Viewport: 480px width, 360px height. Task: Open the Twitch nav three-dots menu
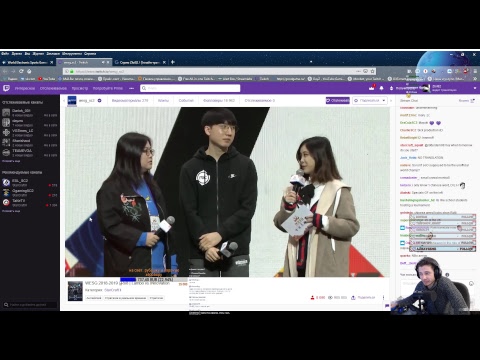[132, 88]
